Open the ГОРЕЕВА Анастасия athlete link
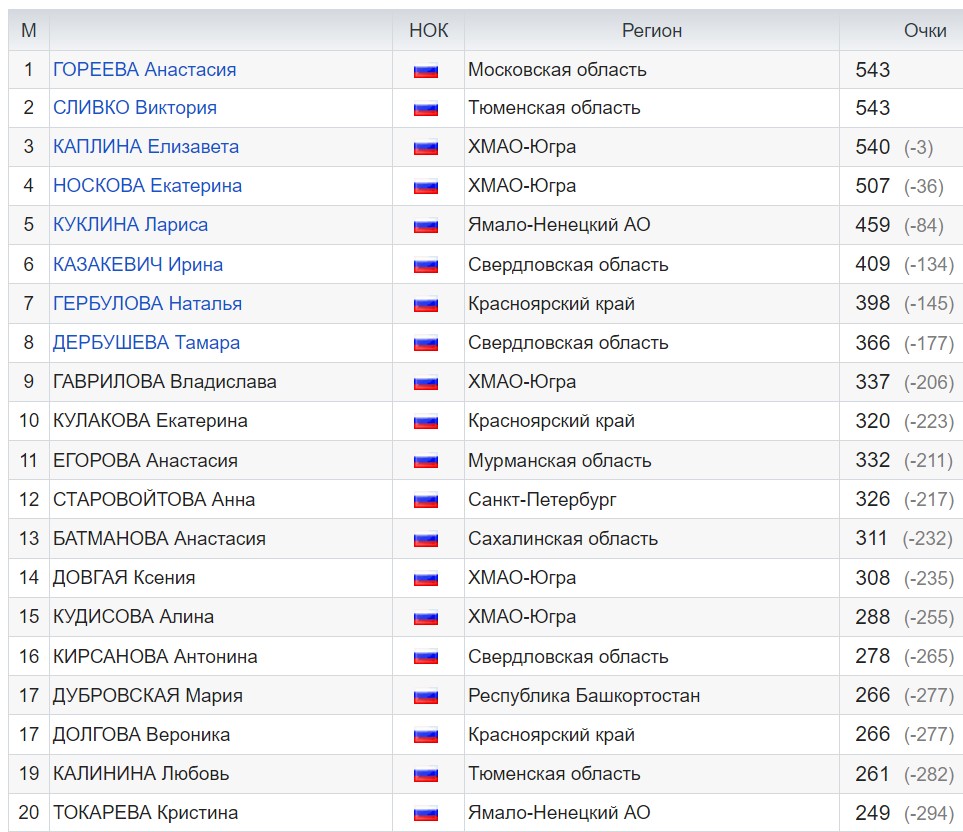The height and width of the screenshot is (832, 963). [x=144, y=70]
